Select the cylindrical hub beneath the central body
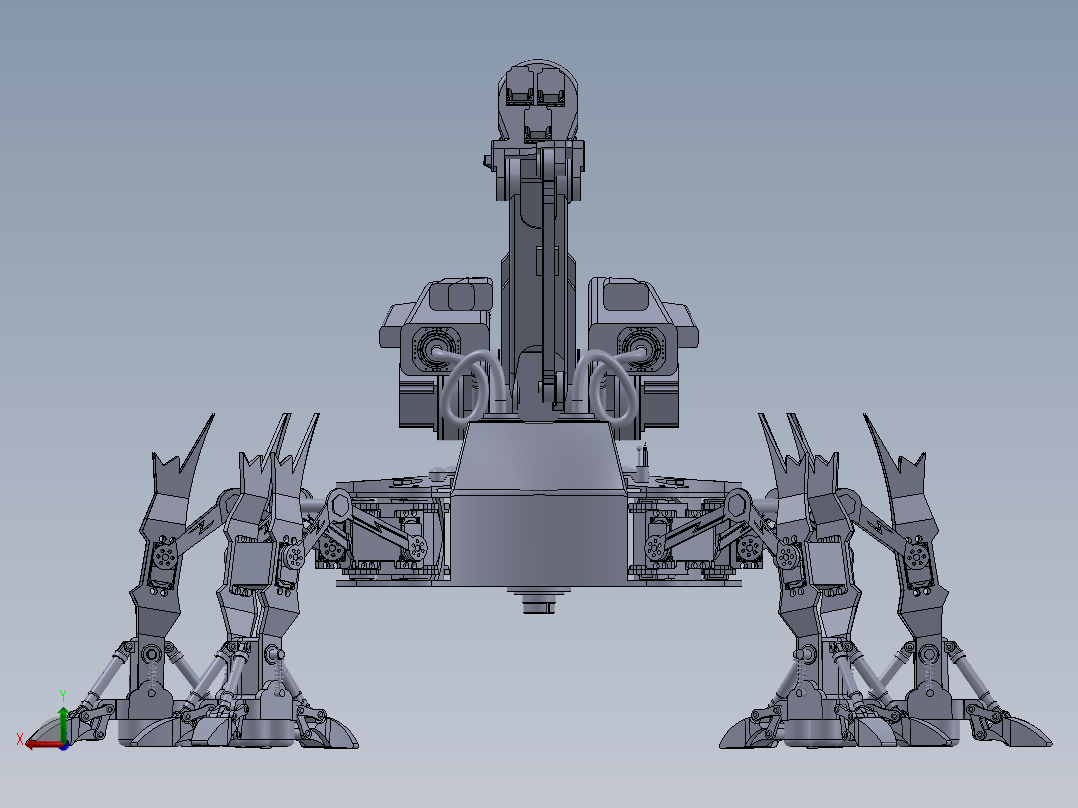Image resolution: width=1078 pixels, height=808 pixels. [538, 601]
